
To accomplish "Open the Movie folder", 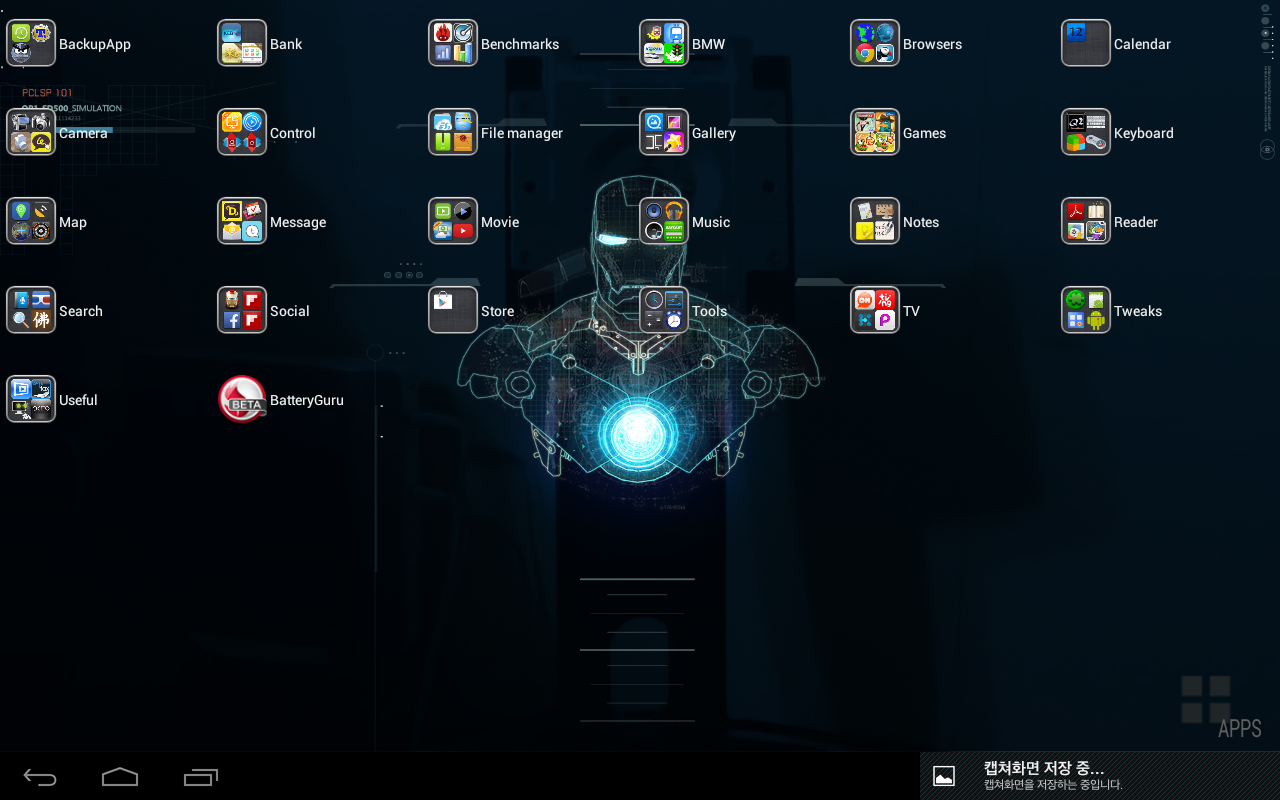I will tap(453, 221).
